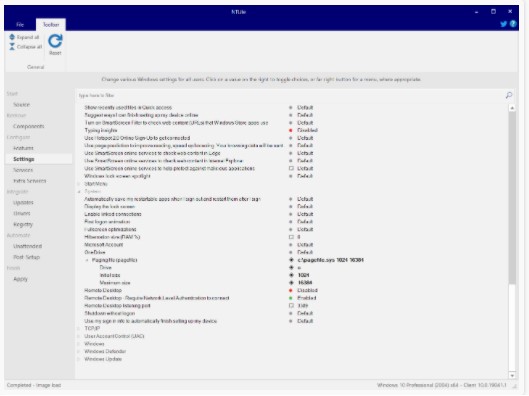Open the Source page in sidebar
Screen dimensions: 529x396
[x=22, y=105]
